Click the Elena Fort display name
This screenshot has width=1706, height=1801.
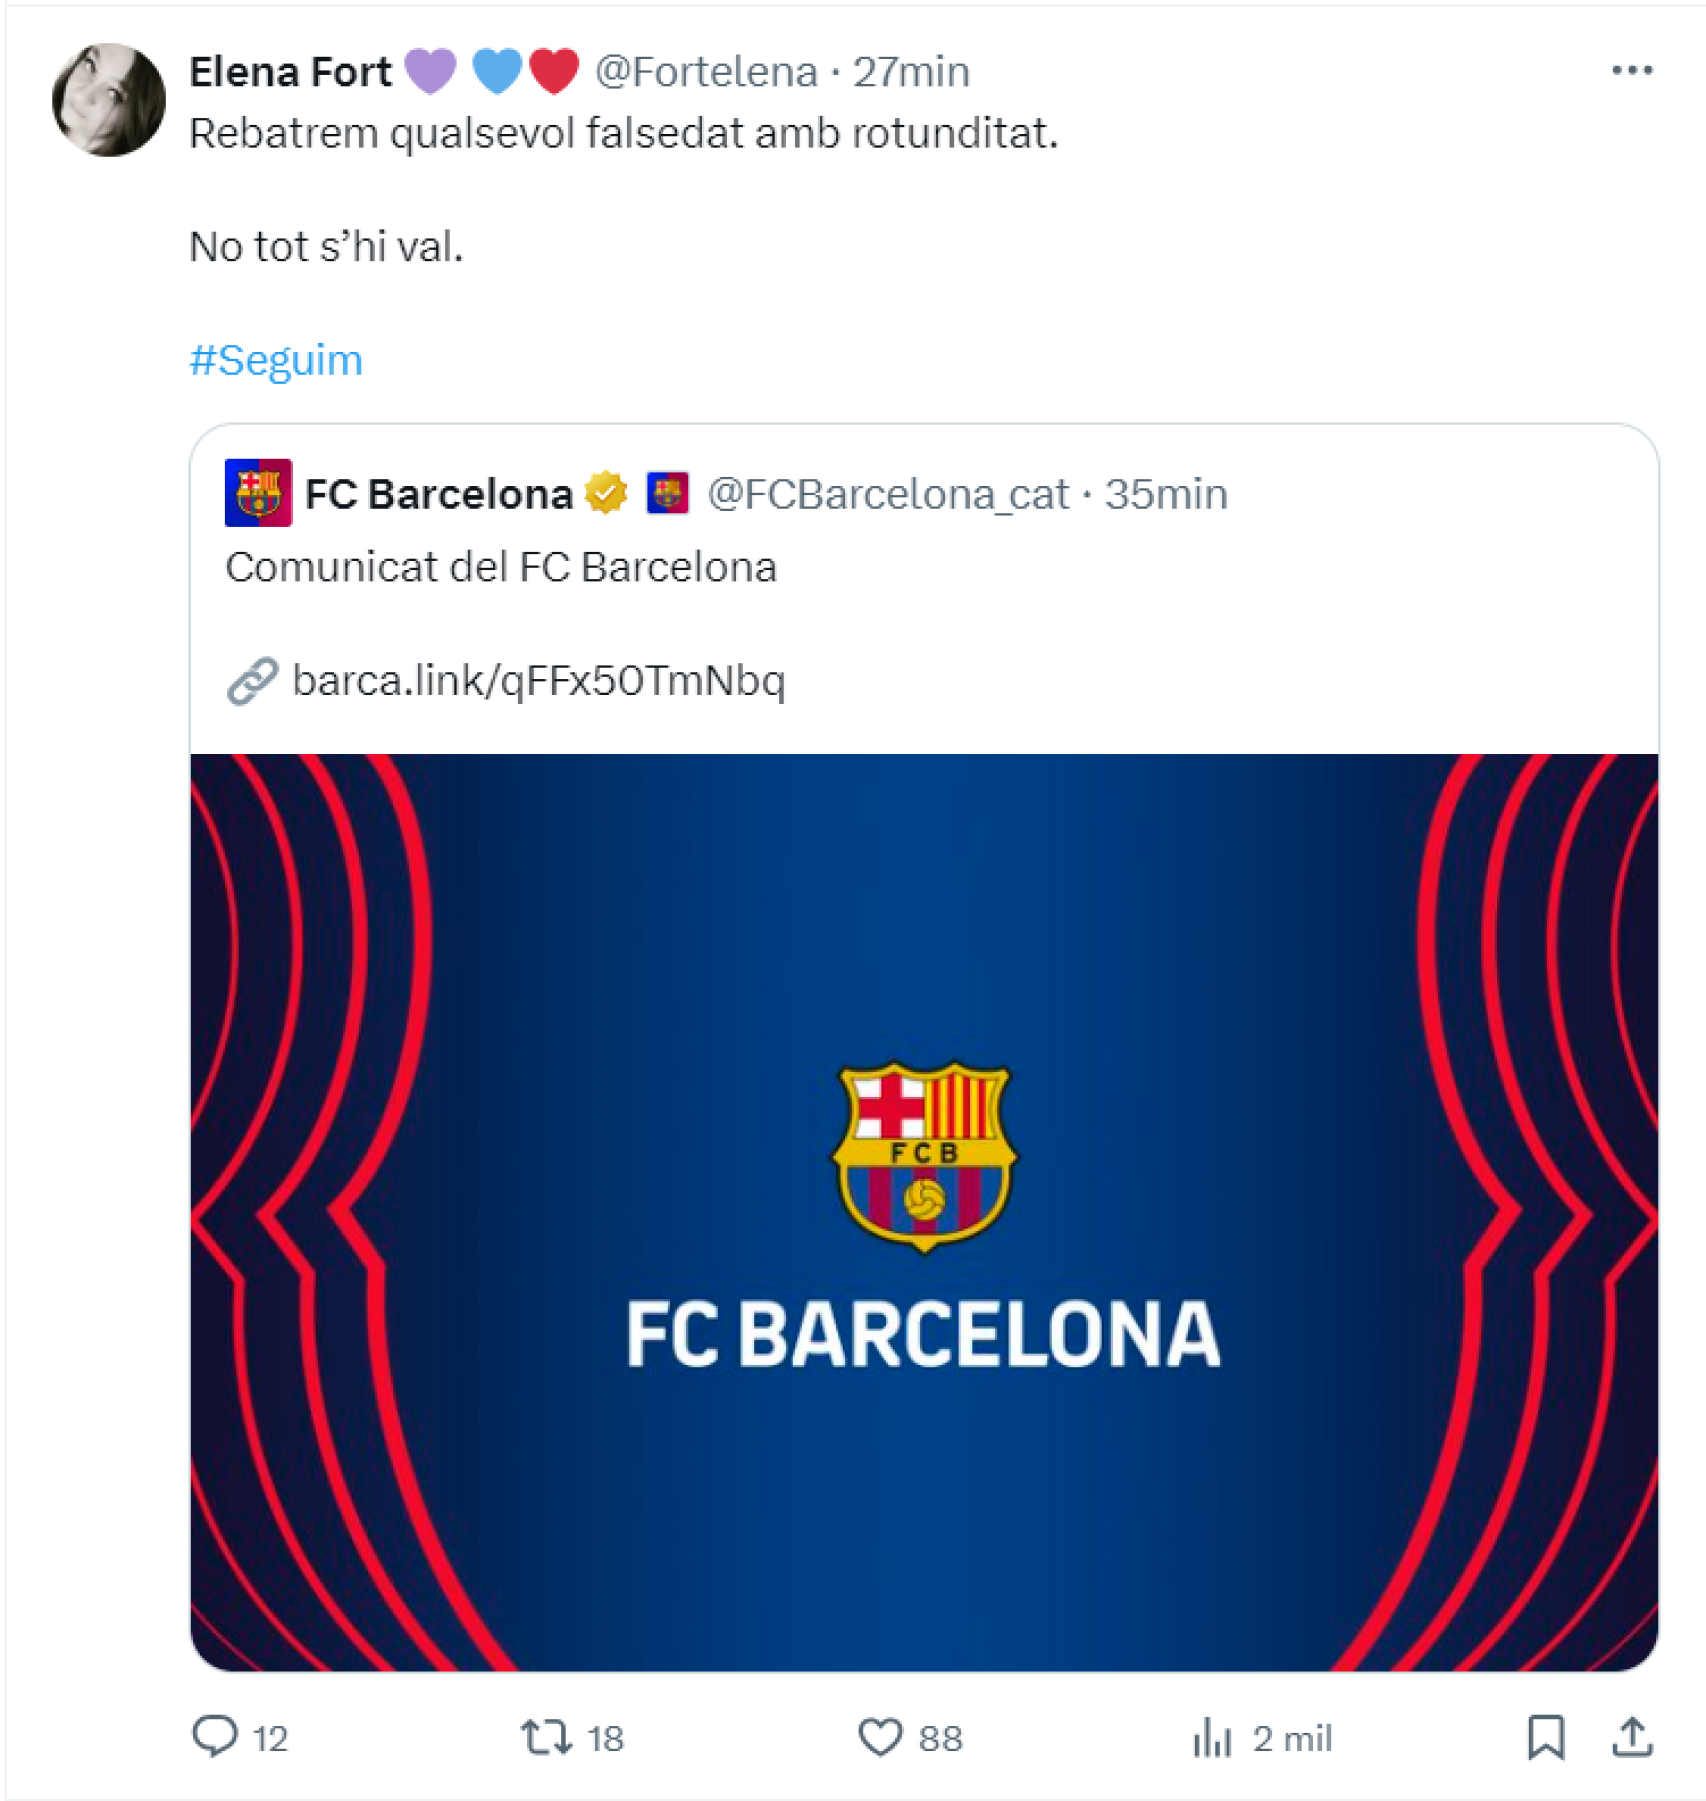coord(290,72)
